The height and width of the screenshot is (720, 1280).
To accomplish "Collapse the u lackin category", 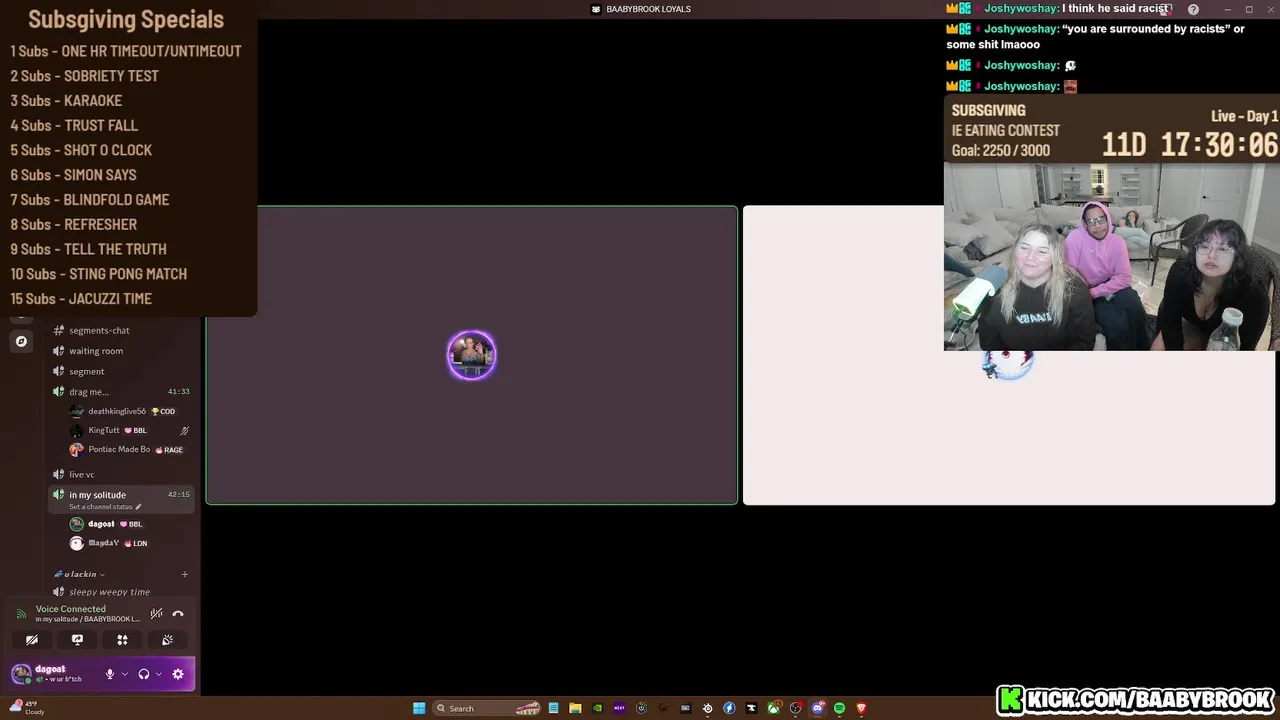I will click(82, 574).
